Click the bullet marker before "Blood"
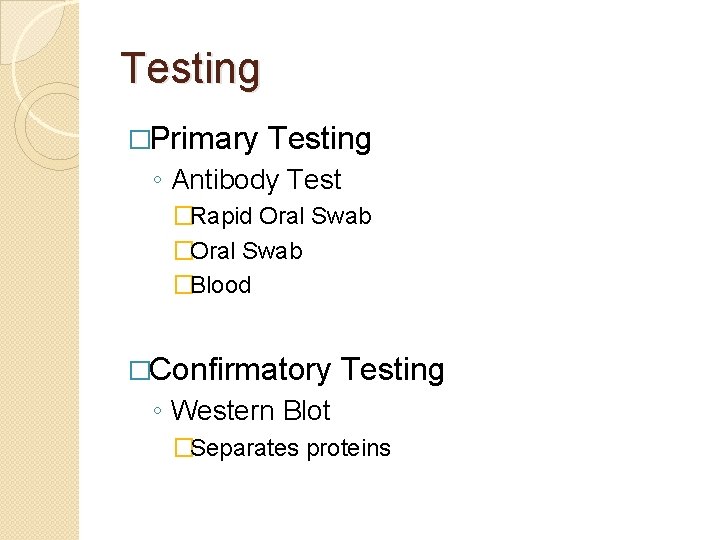Screen dimensions: 720x540 point(182,285)
